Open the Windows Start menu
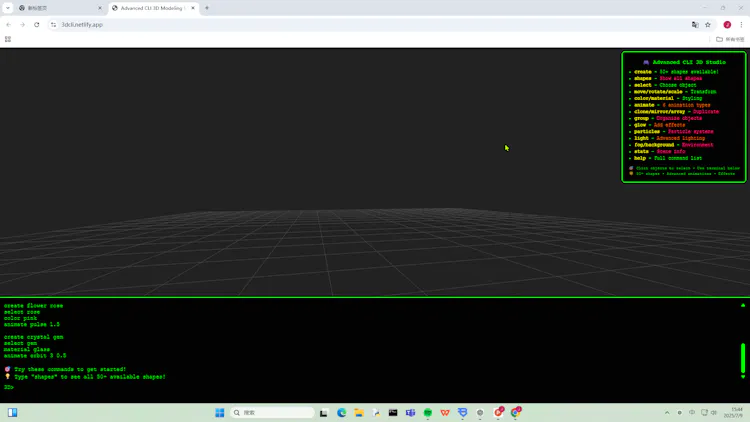 pyautogui.click(x=220, y=412)
